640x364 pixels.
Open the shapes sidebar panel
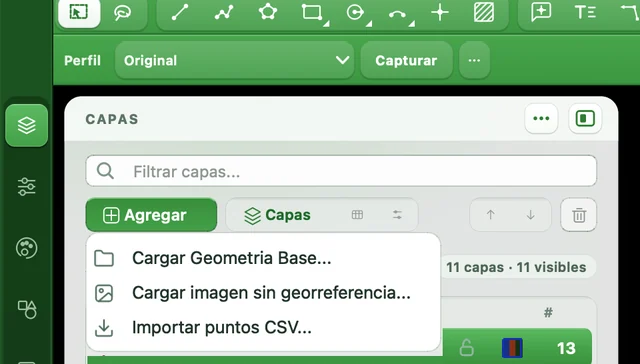tap(27, 309)
